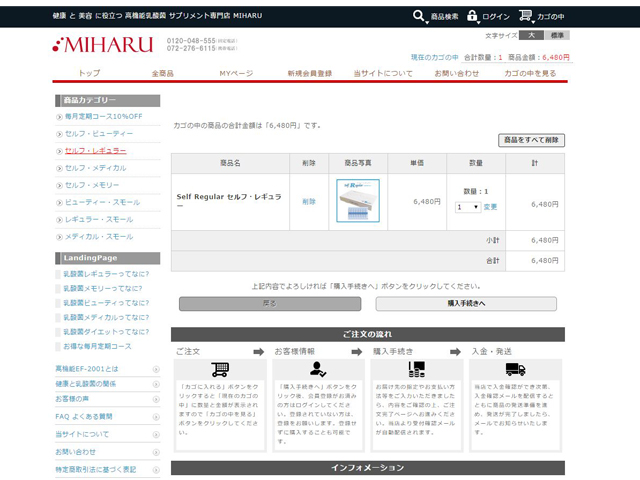This screenshot has height=480, width=640.
Task: Open the 全商品 navigation tab
Action: click(x=162, y=73)
